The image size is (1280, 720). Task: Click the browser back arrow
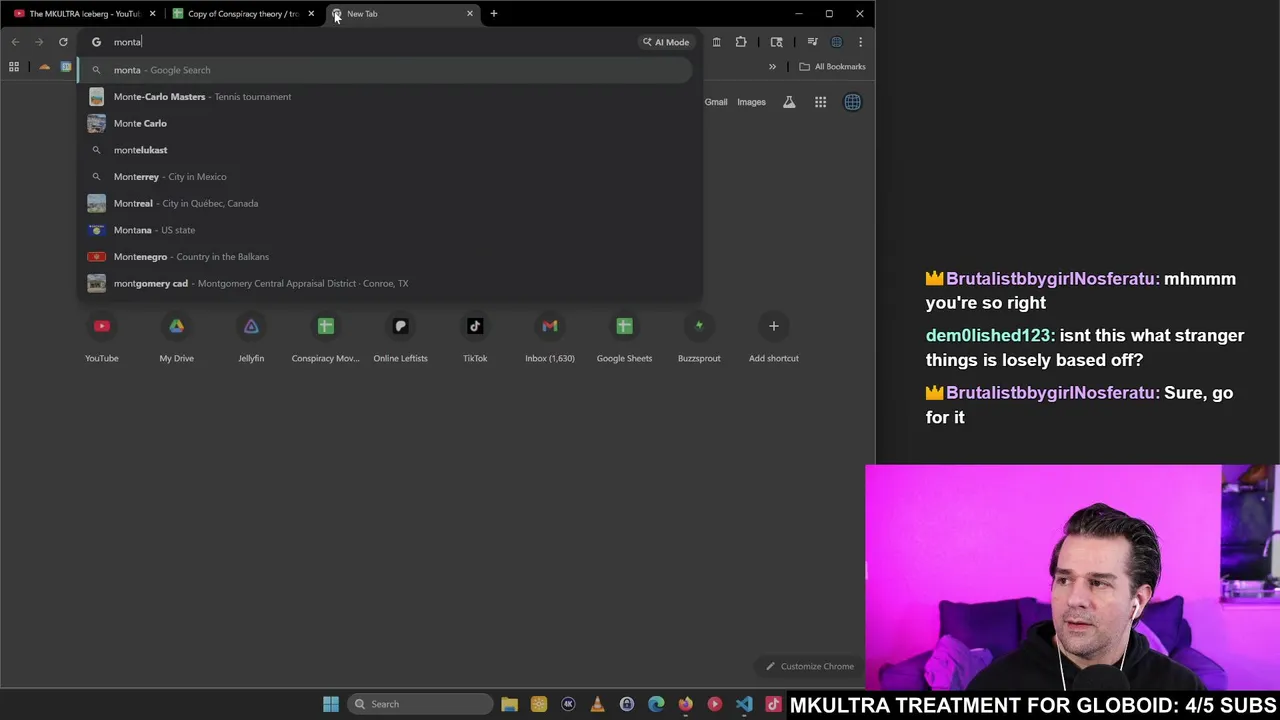pos(15,42)
